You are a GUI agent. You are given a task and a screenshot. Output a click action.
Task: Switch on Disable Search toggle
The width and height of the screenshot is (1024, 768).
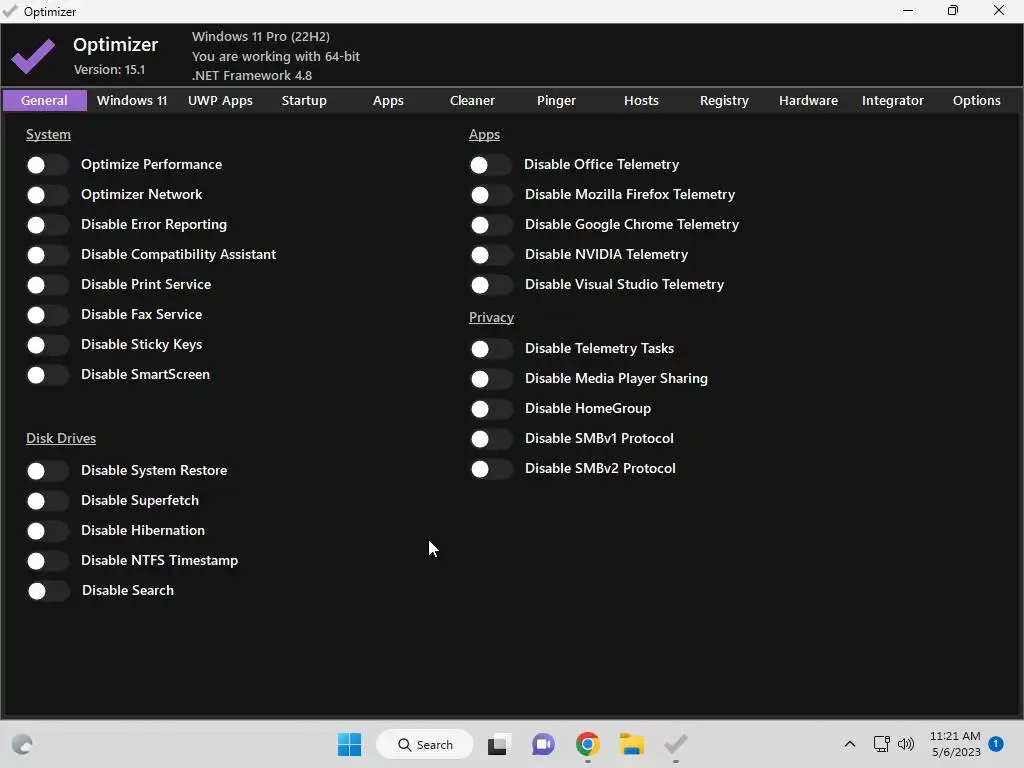[x=48, y=591]
